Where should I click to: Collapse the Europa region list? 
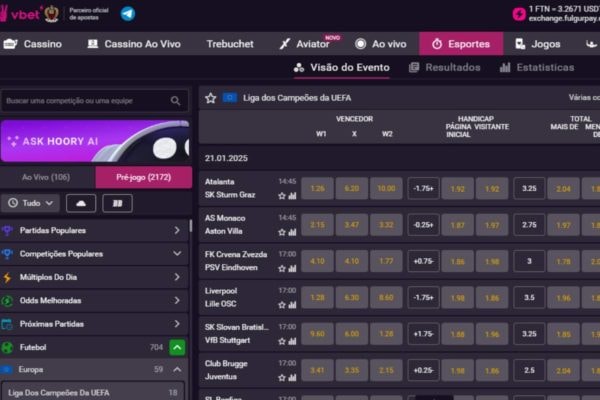(x=177, y=370)
